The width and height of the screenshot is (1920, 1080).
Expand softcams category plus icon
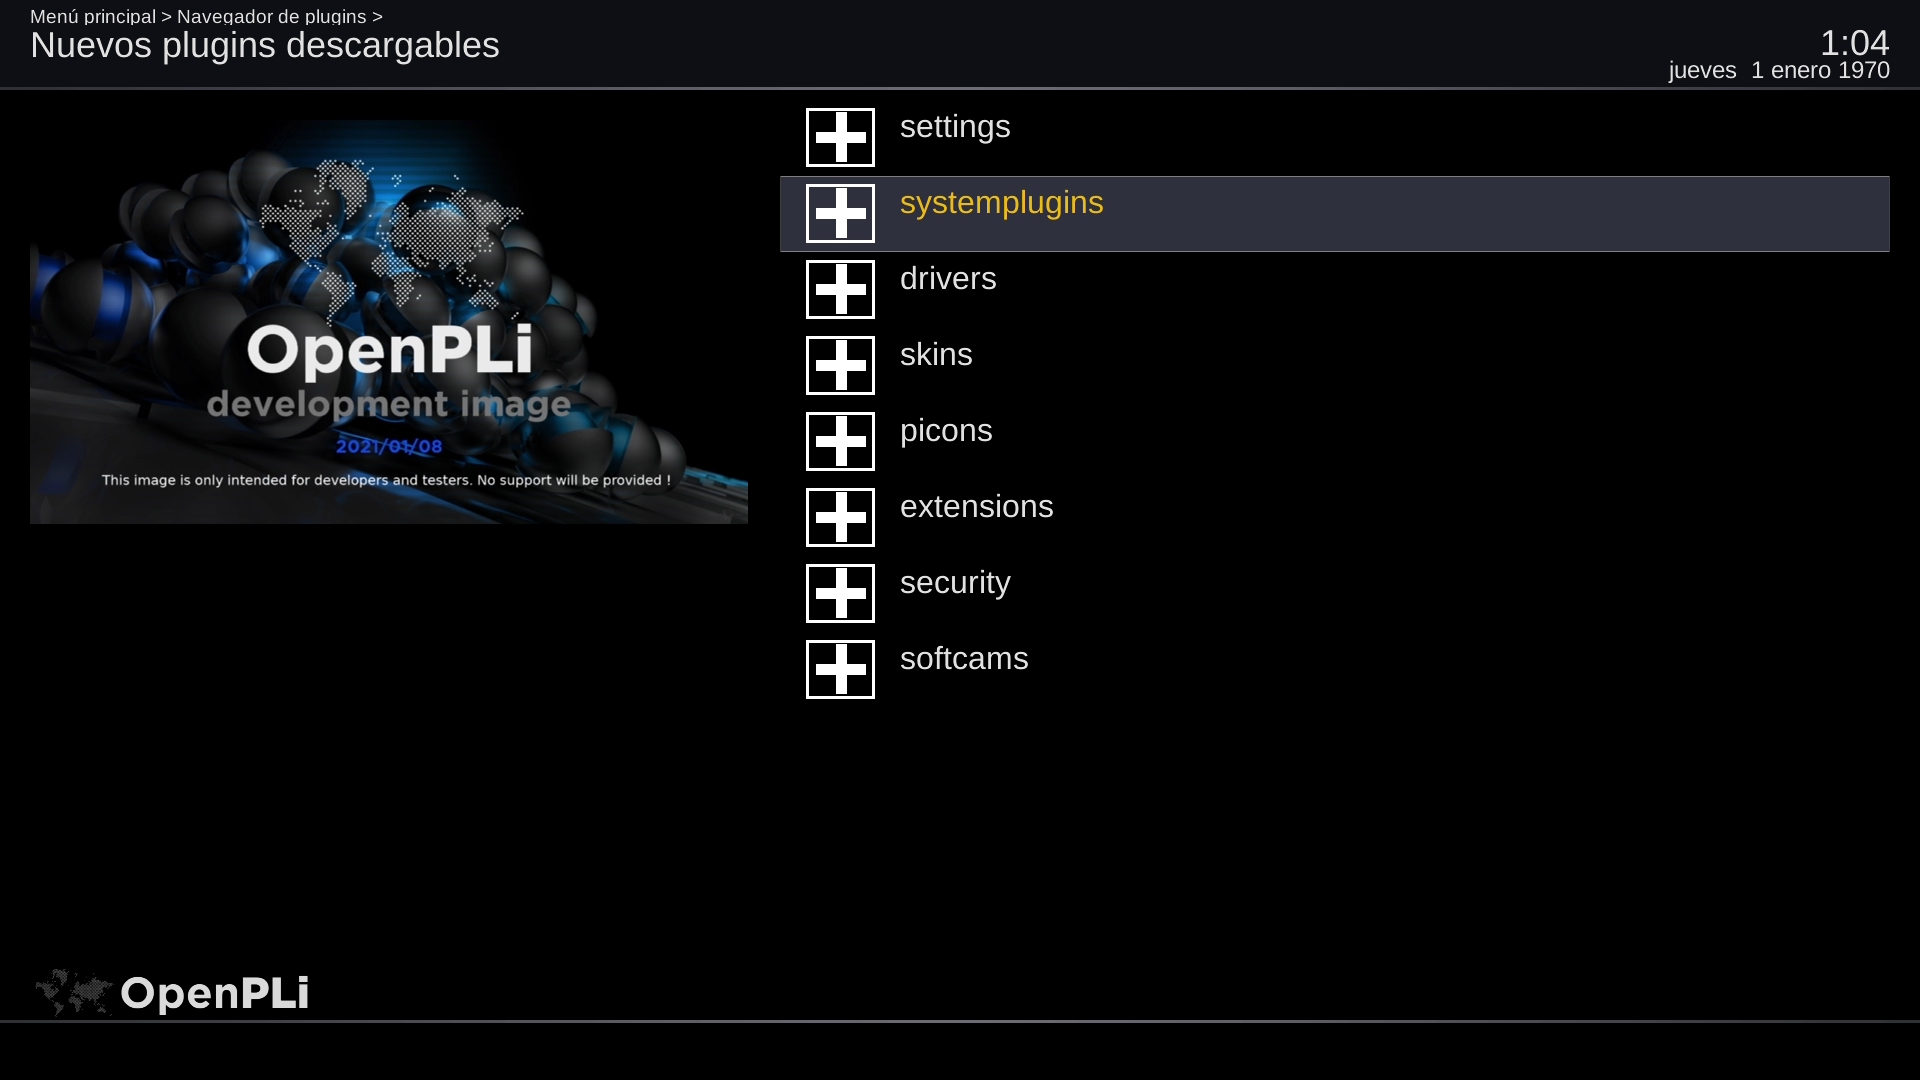(840, 669)
